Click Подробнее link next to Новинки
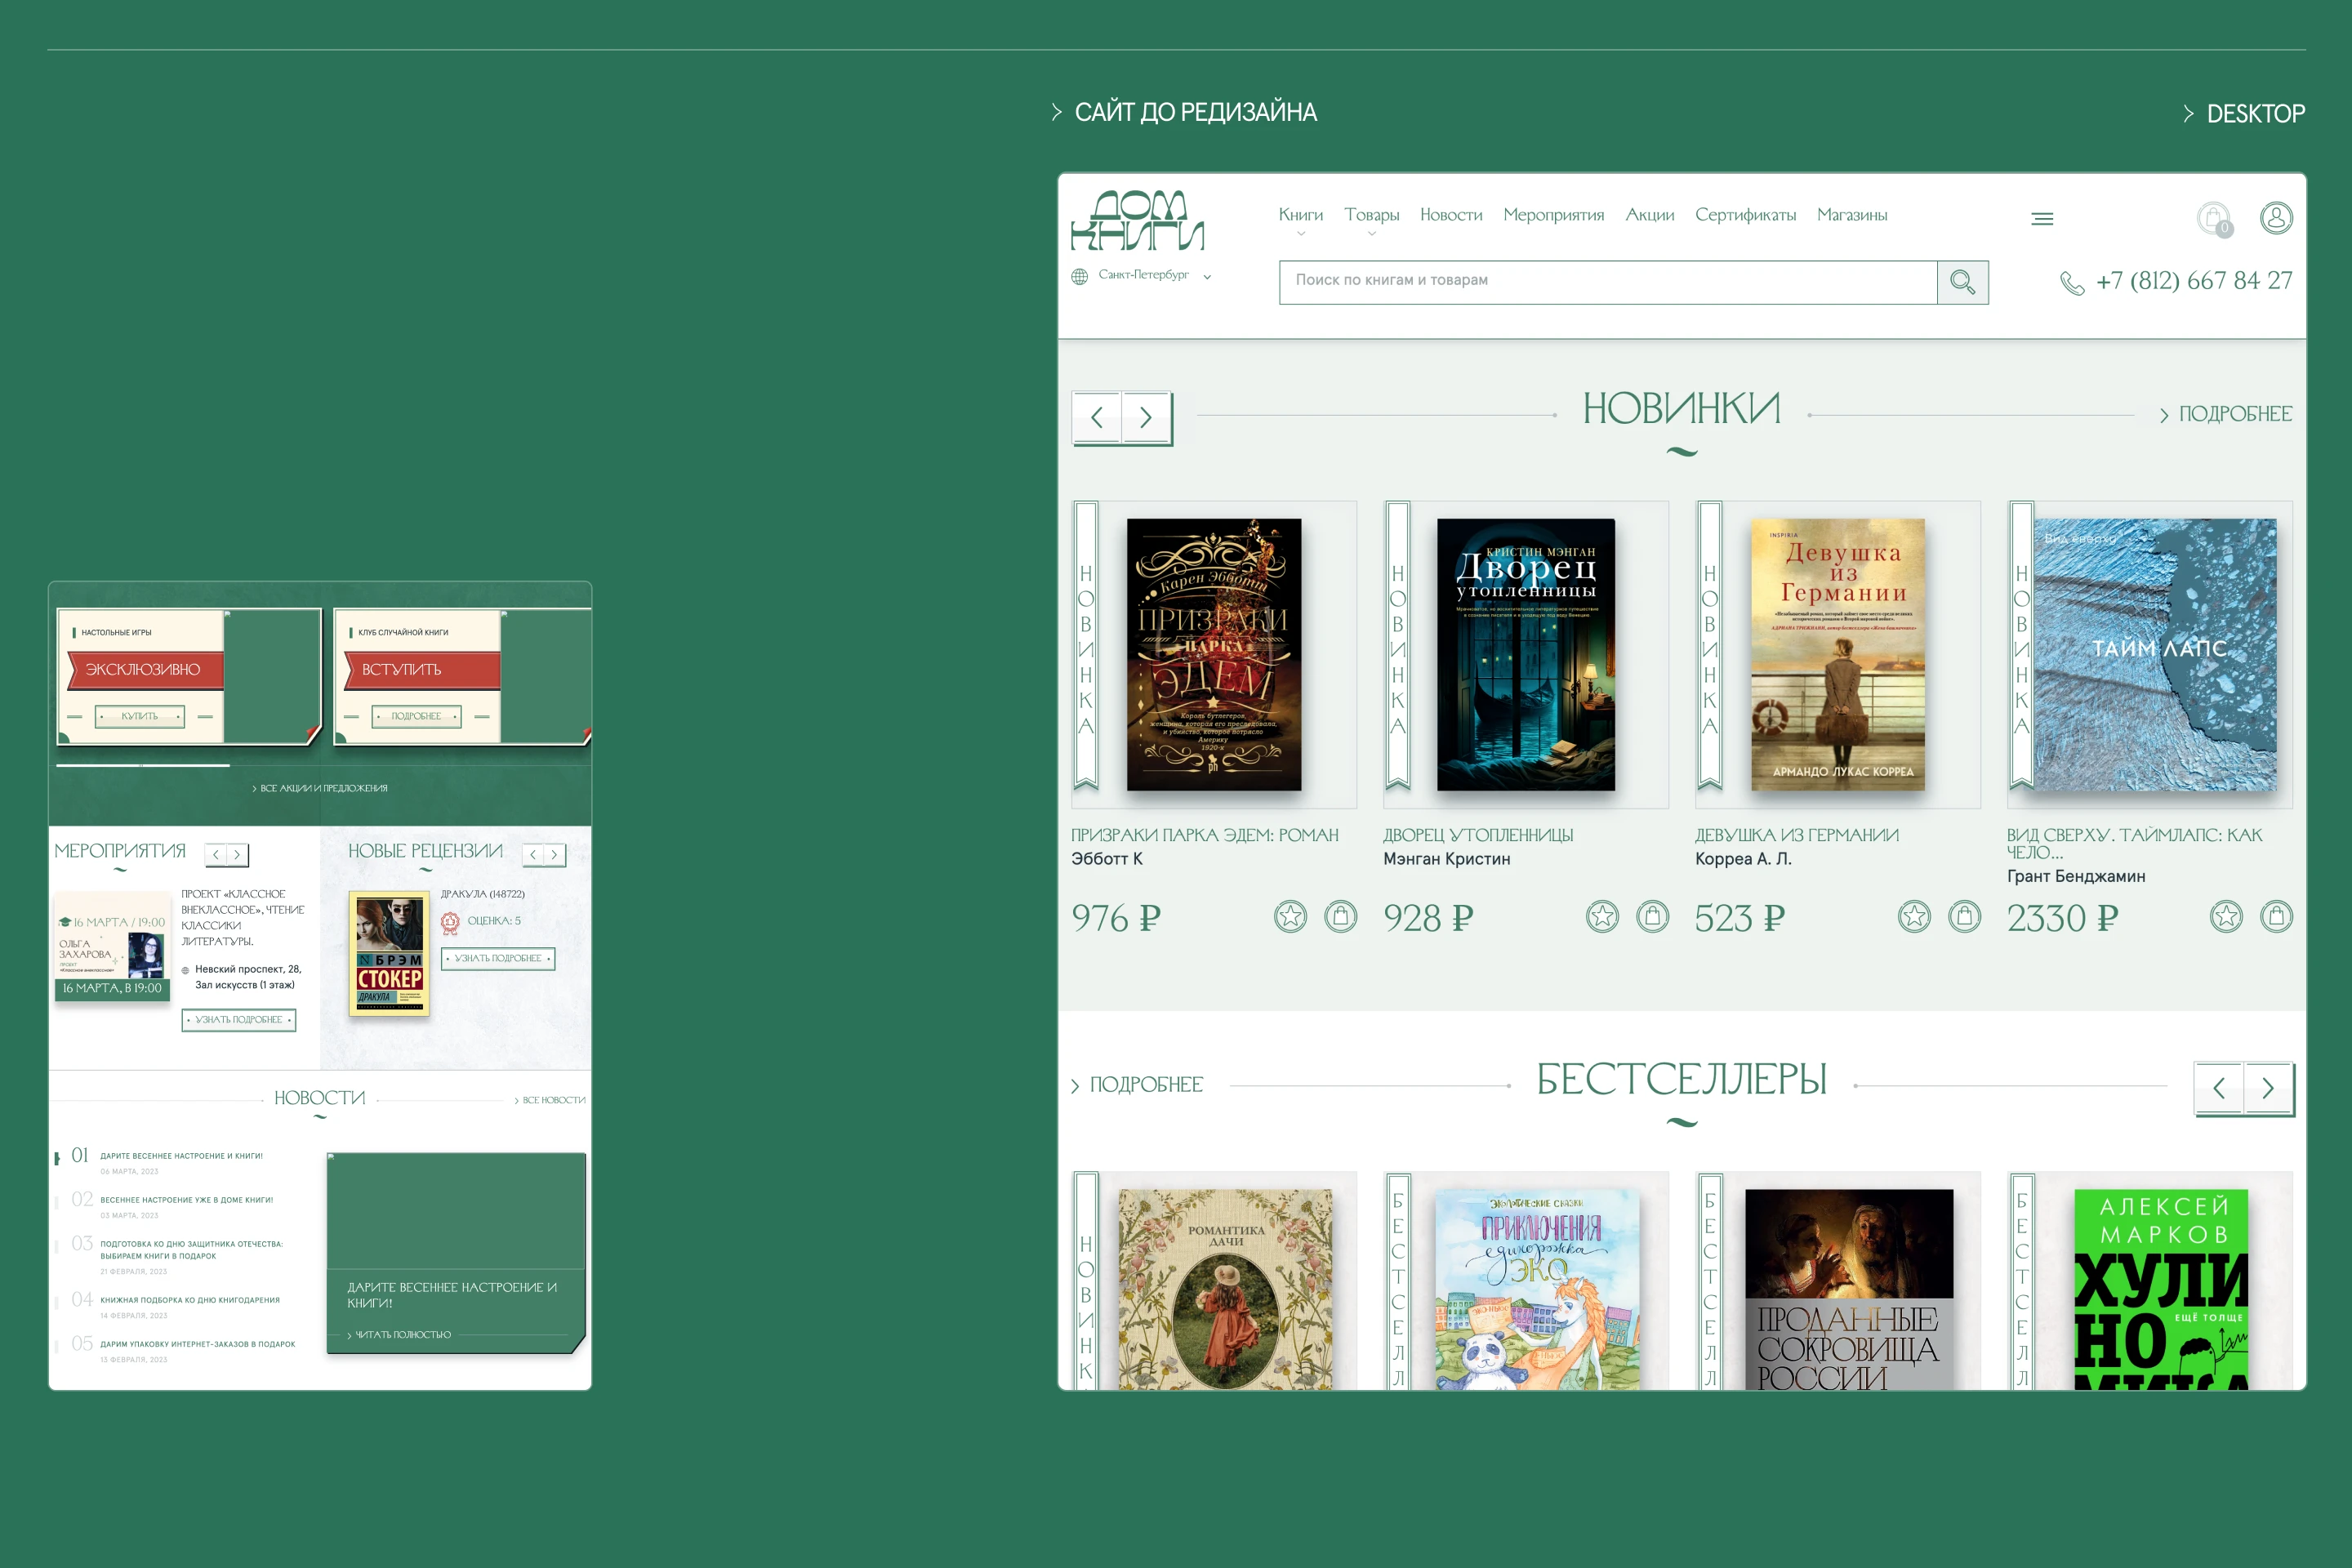Viewport: 2352px width, 1568px height. coord(2226,414)
